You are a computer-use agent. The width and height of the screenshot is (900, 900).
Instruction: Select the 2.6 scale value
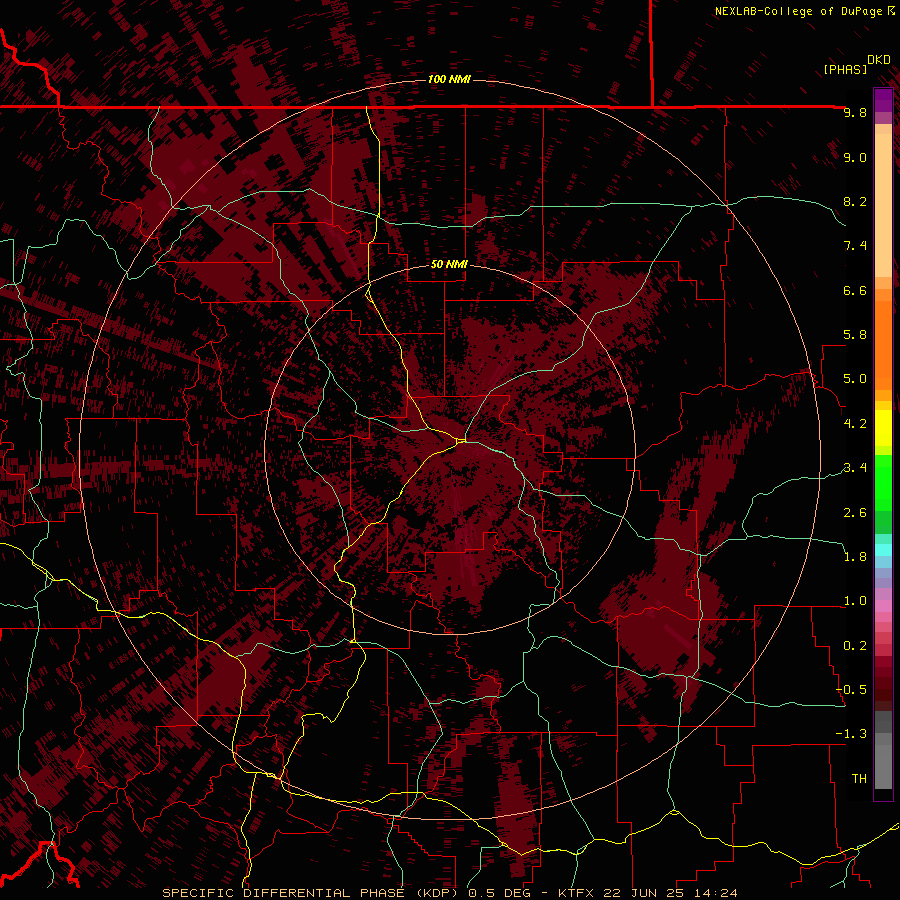pyautogui.click(x=855, y=513)
